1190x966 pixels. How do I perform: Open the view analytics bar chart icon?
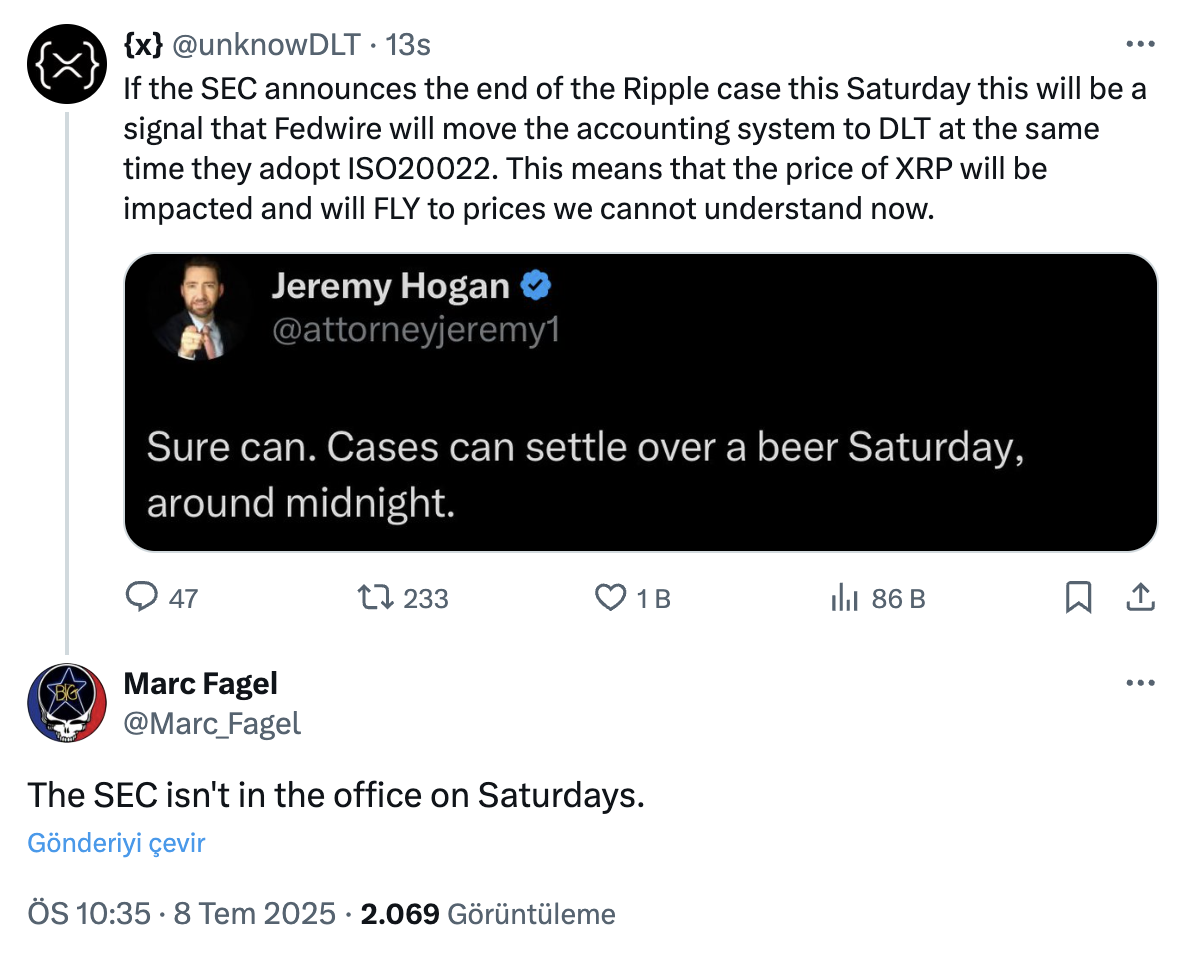[845, 598]
